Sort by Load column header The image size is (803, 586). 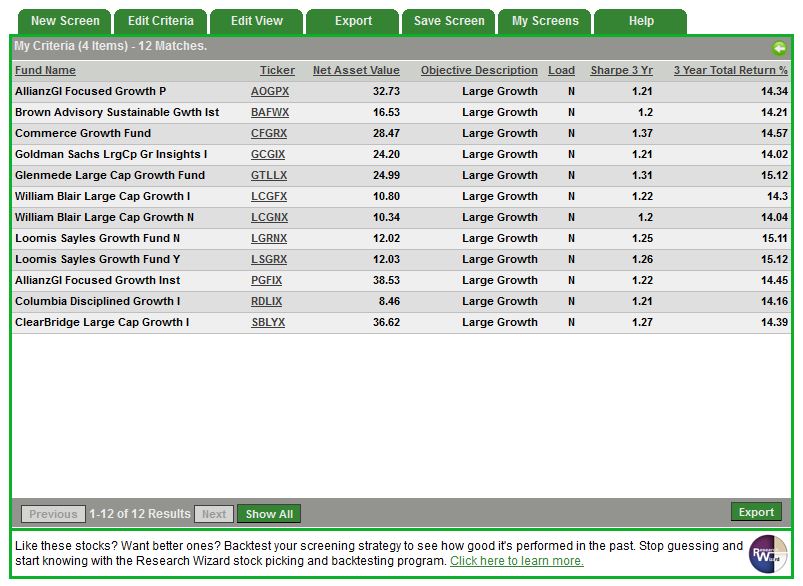tap(561, 70)
